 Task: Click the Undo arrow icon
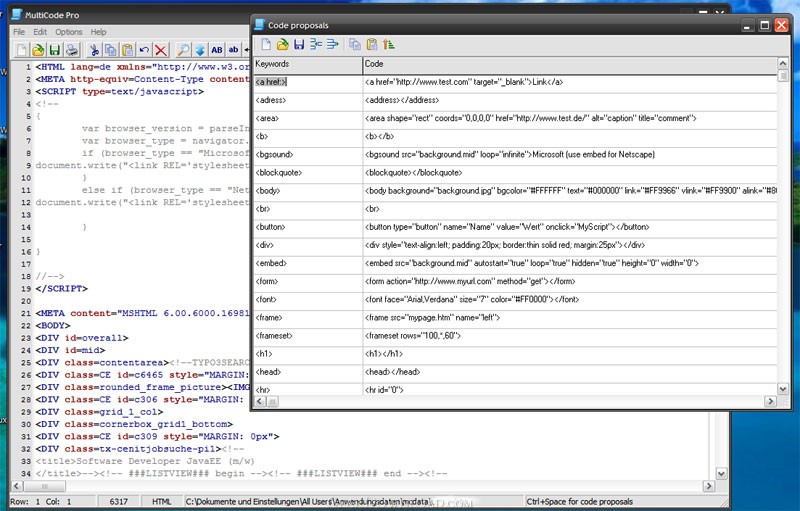[x=144, y=50]
